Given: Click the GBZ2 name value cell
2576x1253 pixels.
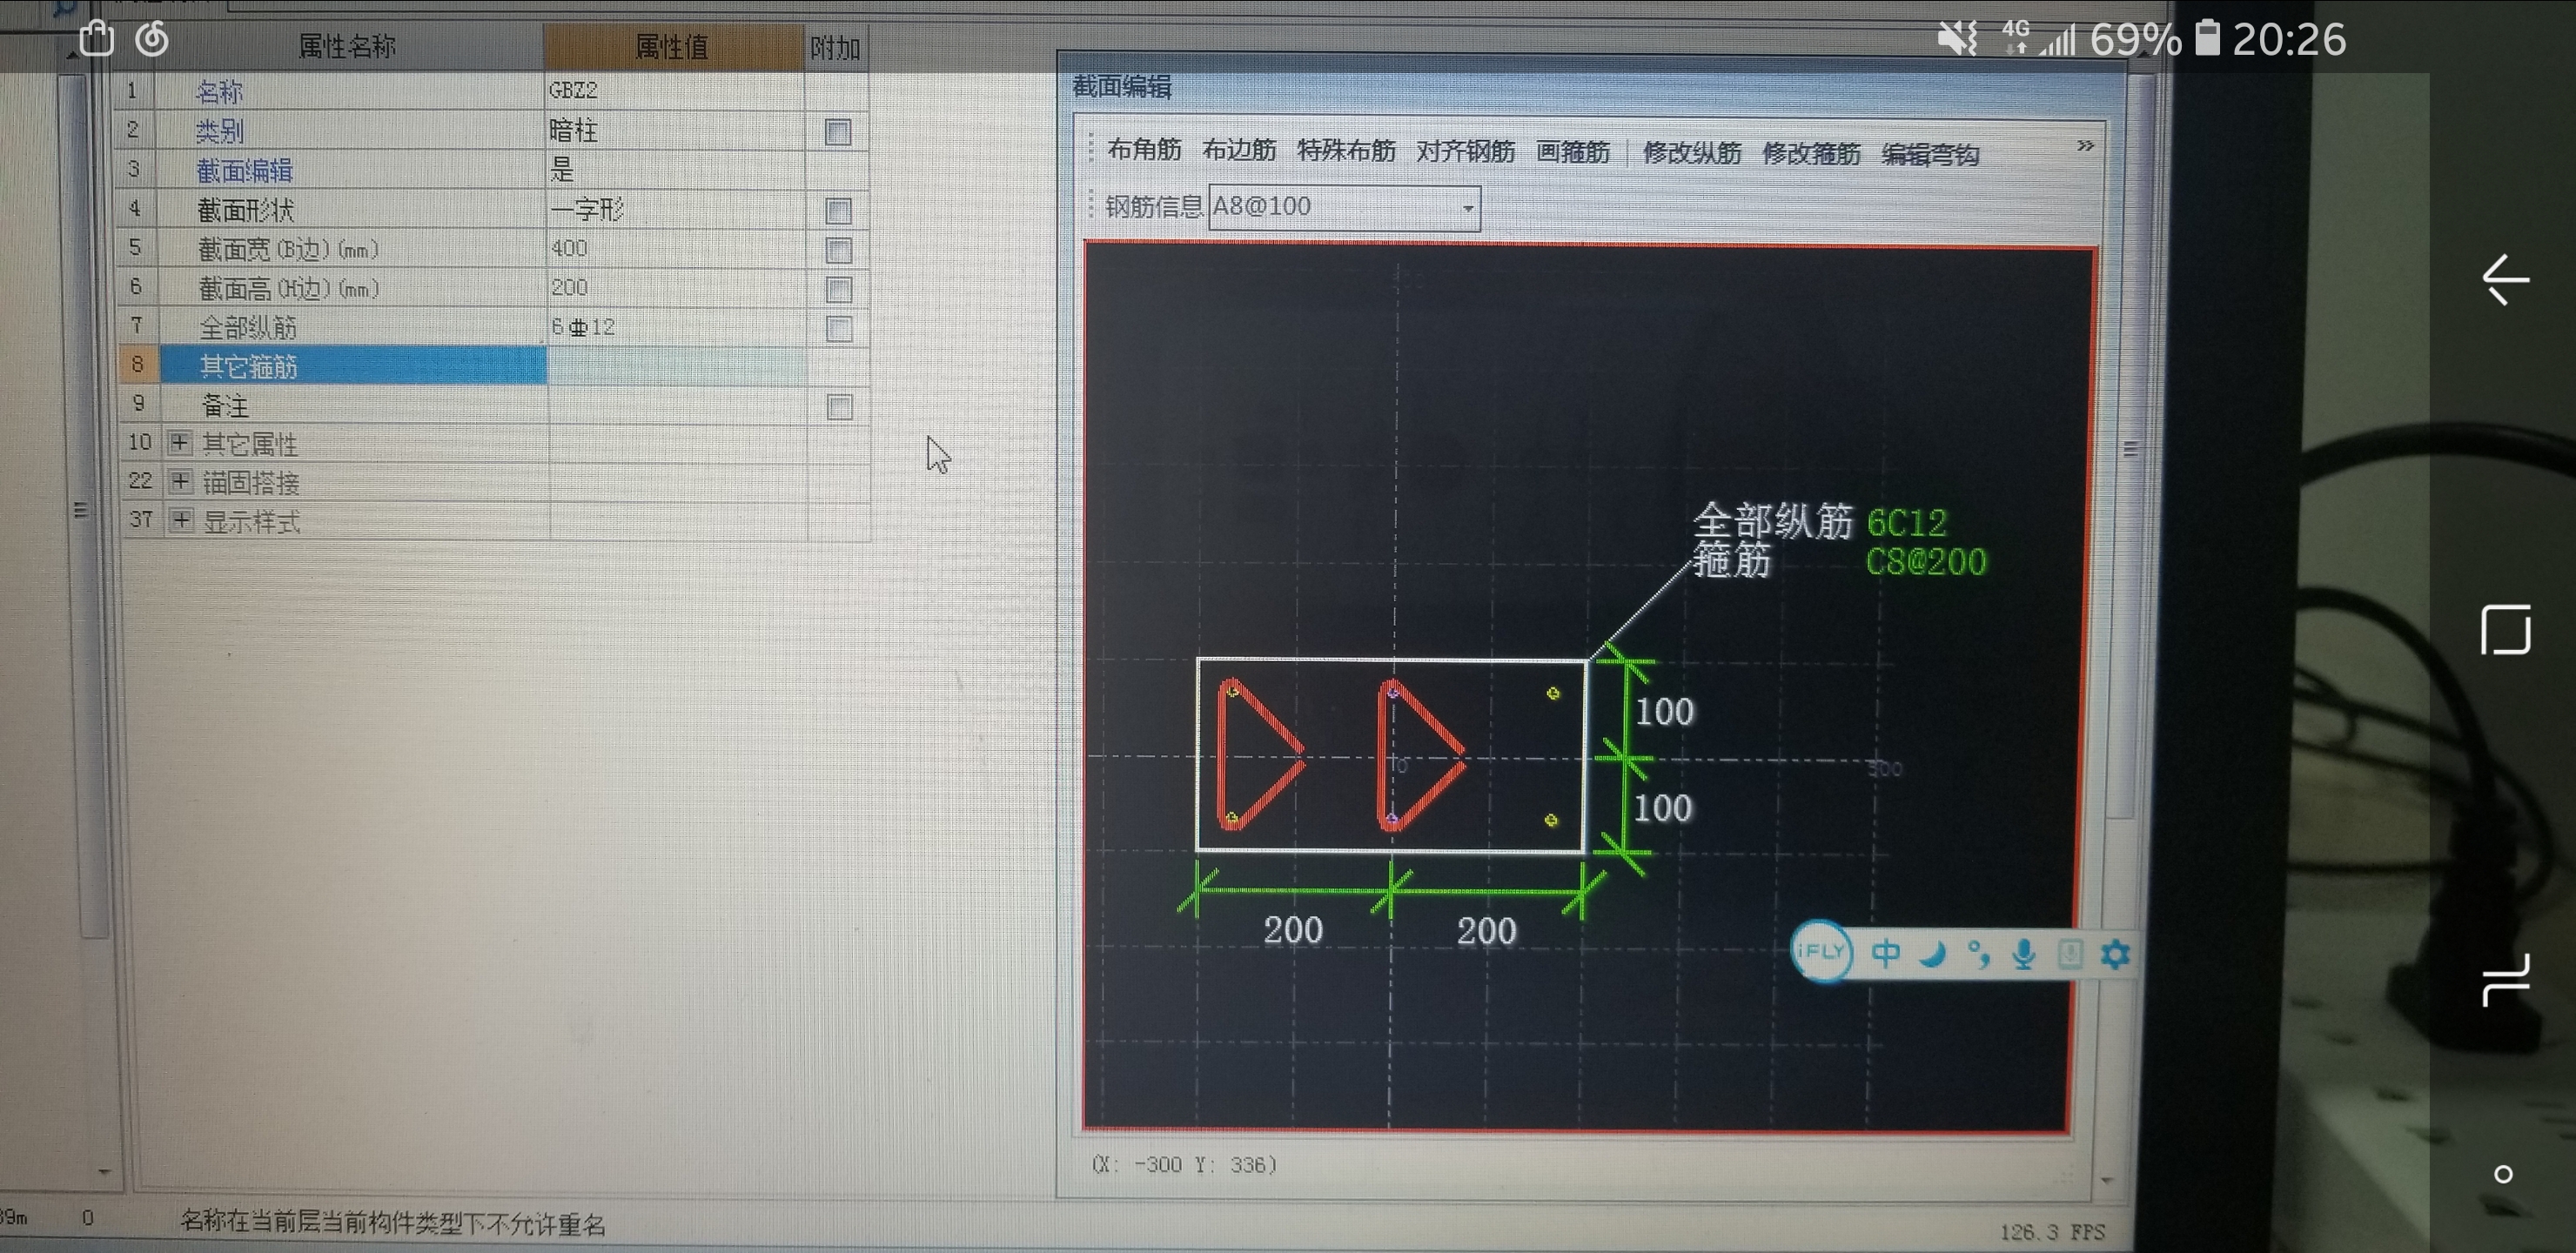Looking at the screenshot, I should pos(675,90).
